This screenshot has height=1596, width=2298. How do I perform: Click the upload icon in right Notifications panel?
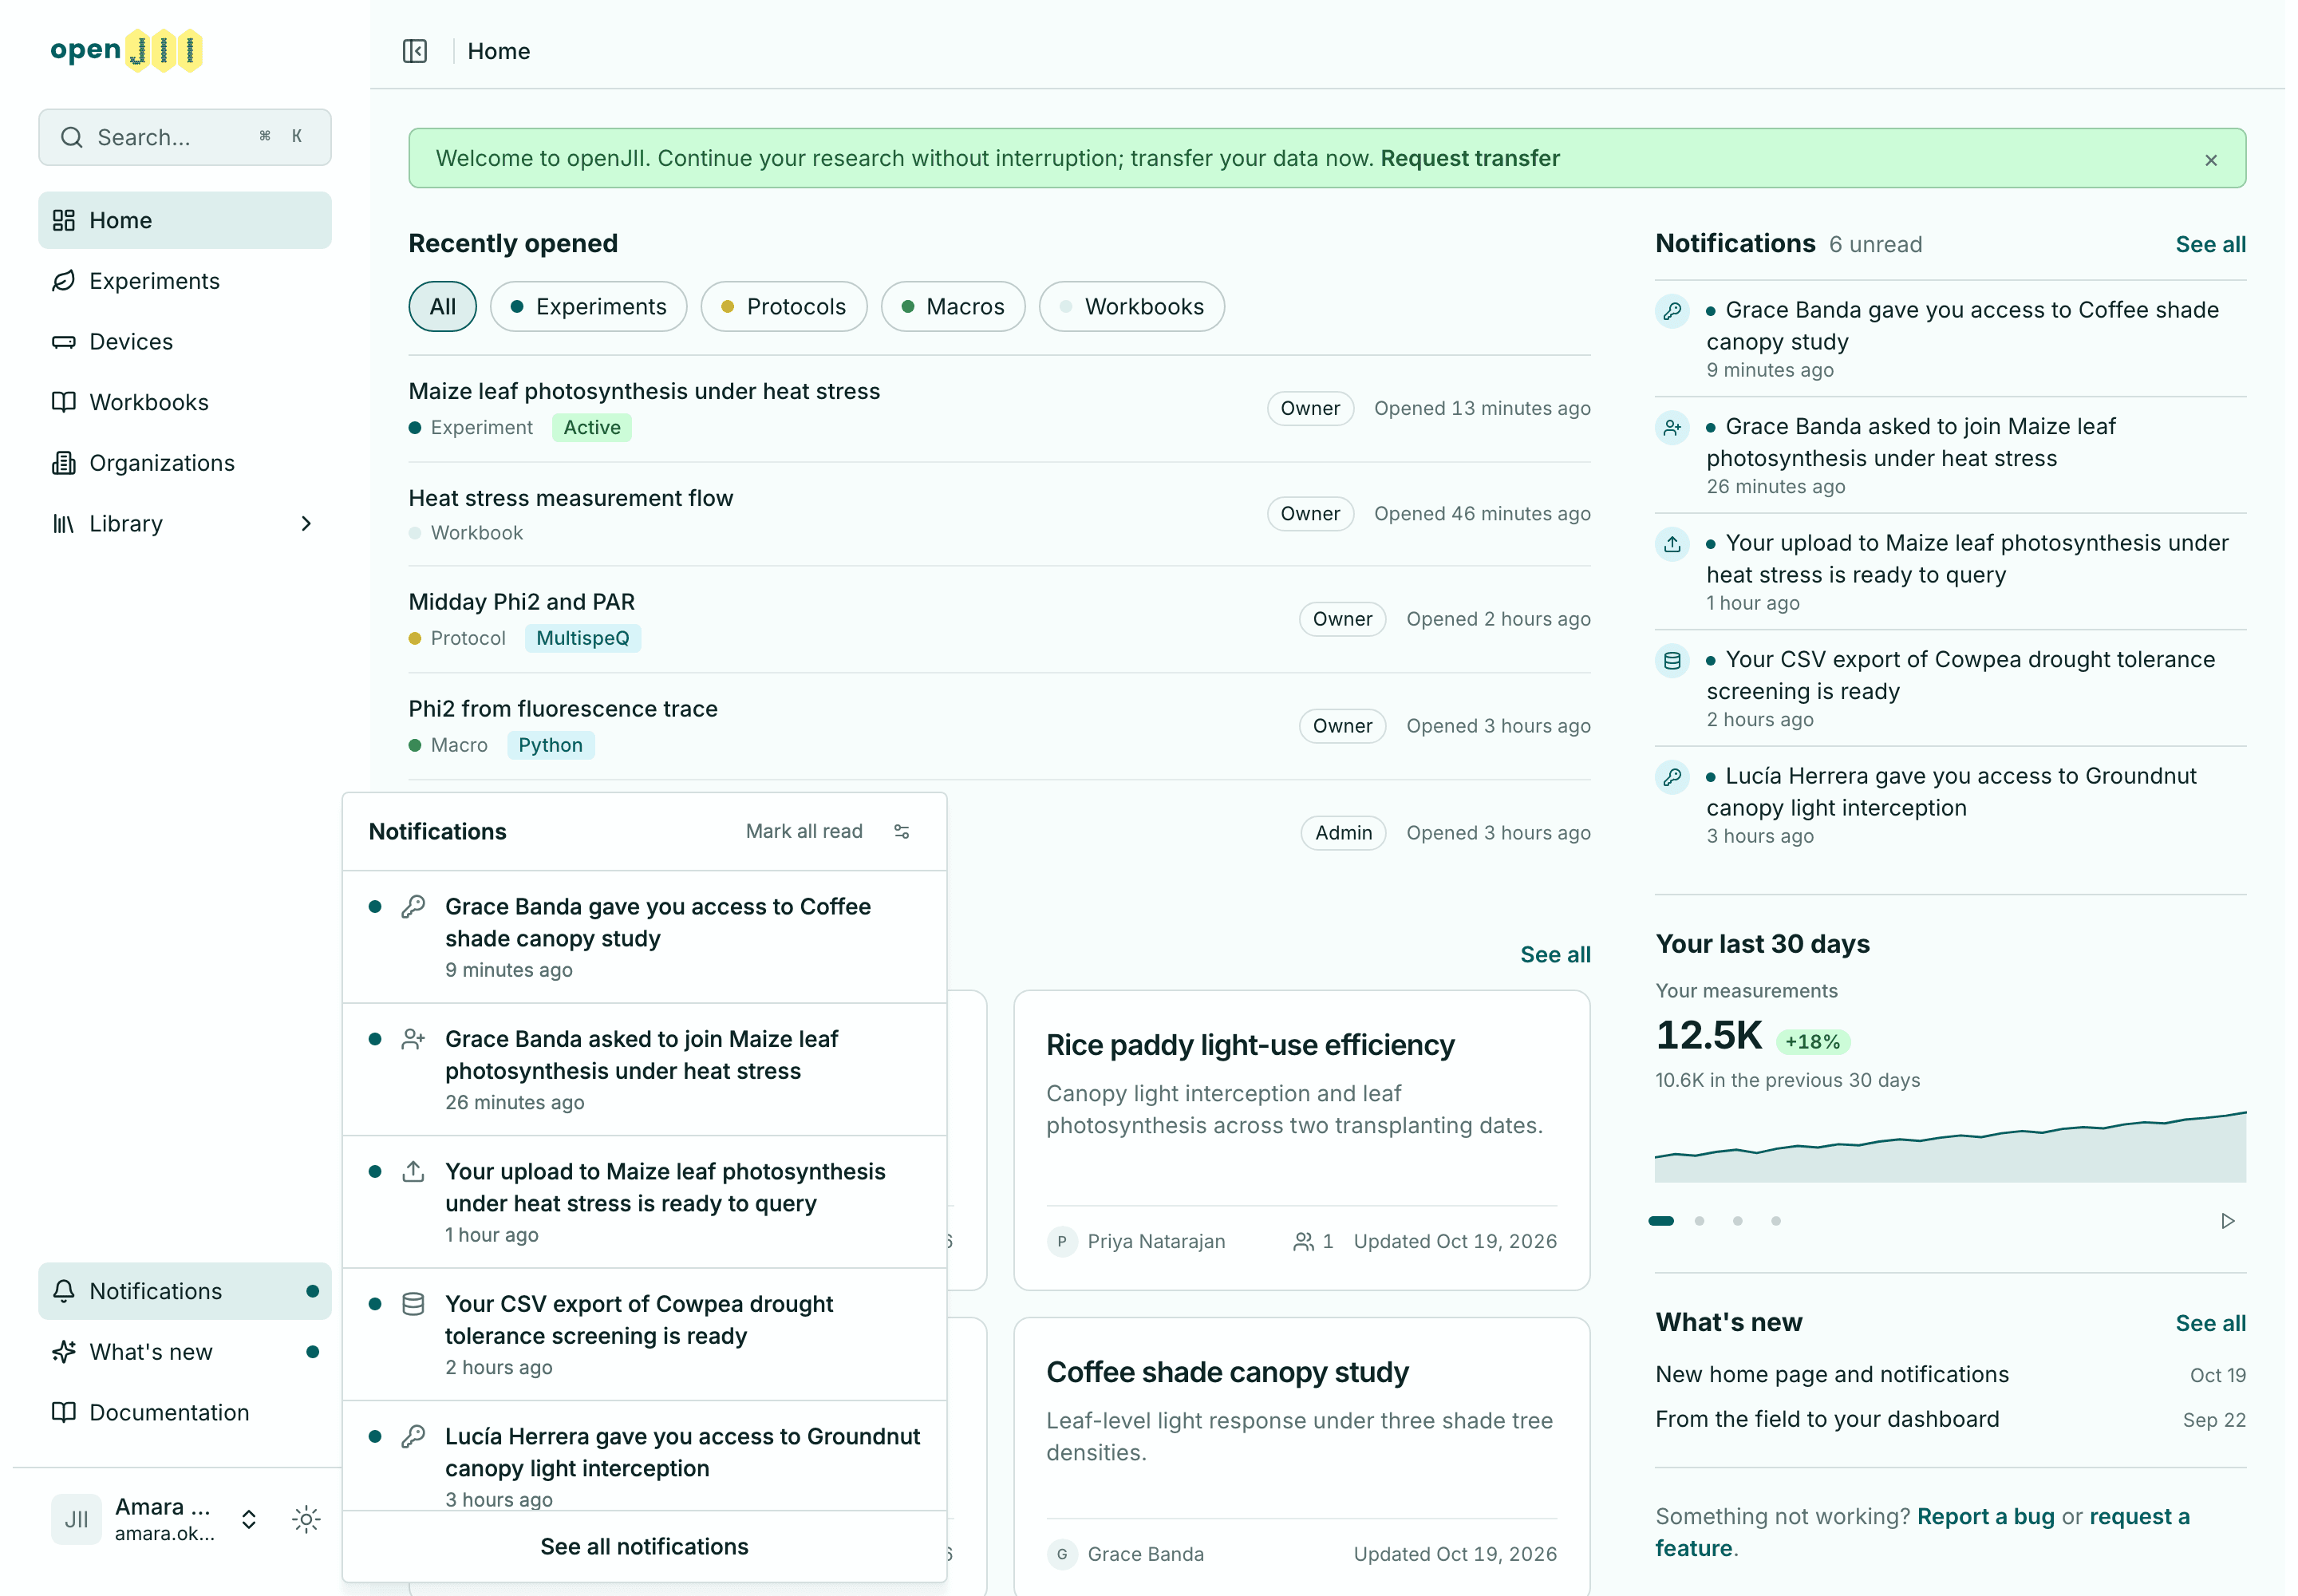pos(1672,544)
